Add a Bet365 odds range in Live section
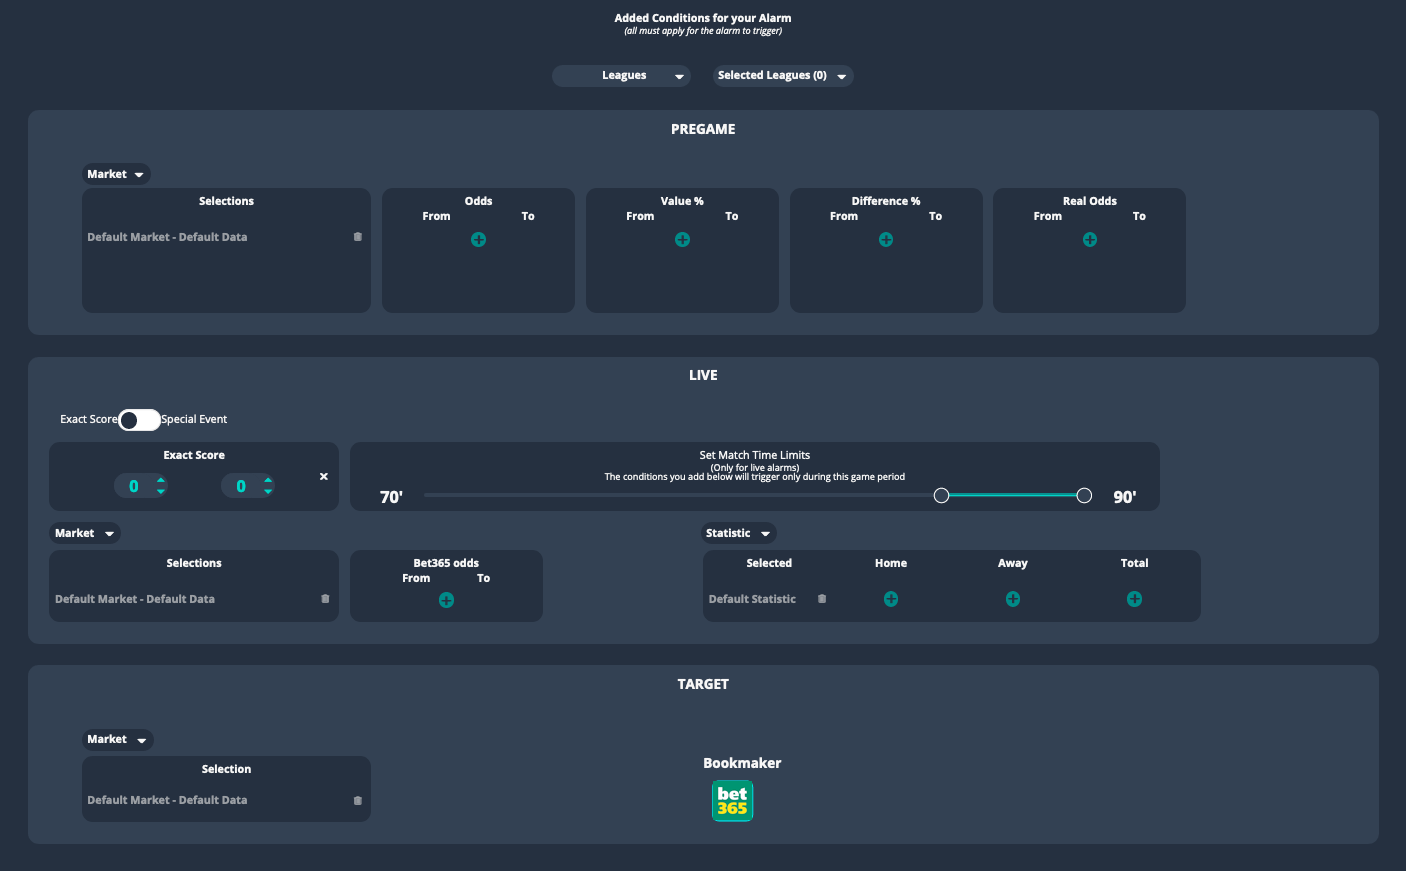This screenshot has width=1406, height=871. click(446, 599)
